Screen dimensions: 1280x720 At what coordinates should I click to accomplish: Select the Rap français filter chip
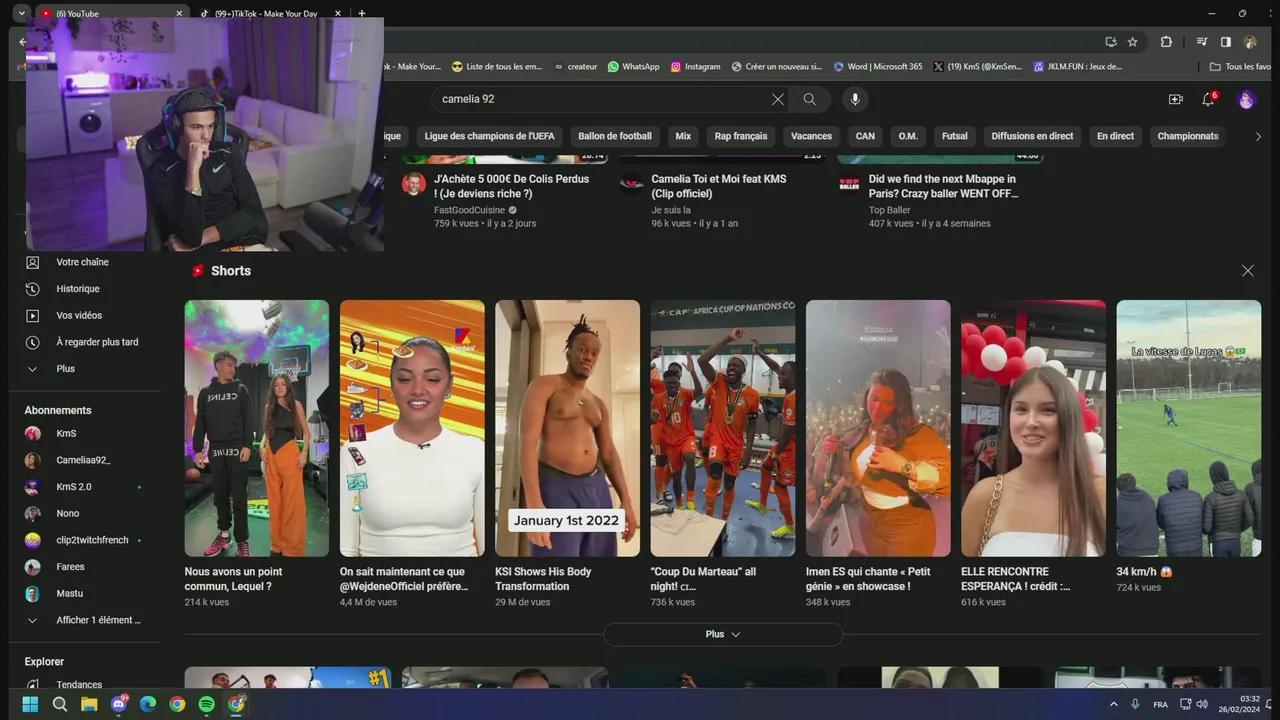740,136
